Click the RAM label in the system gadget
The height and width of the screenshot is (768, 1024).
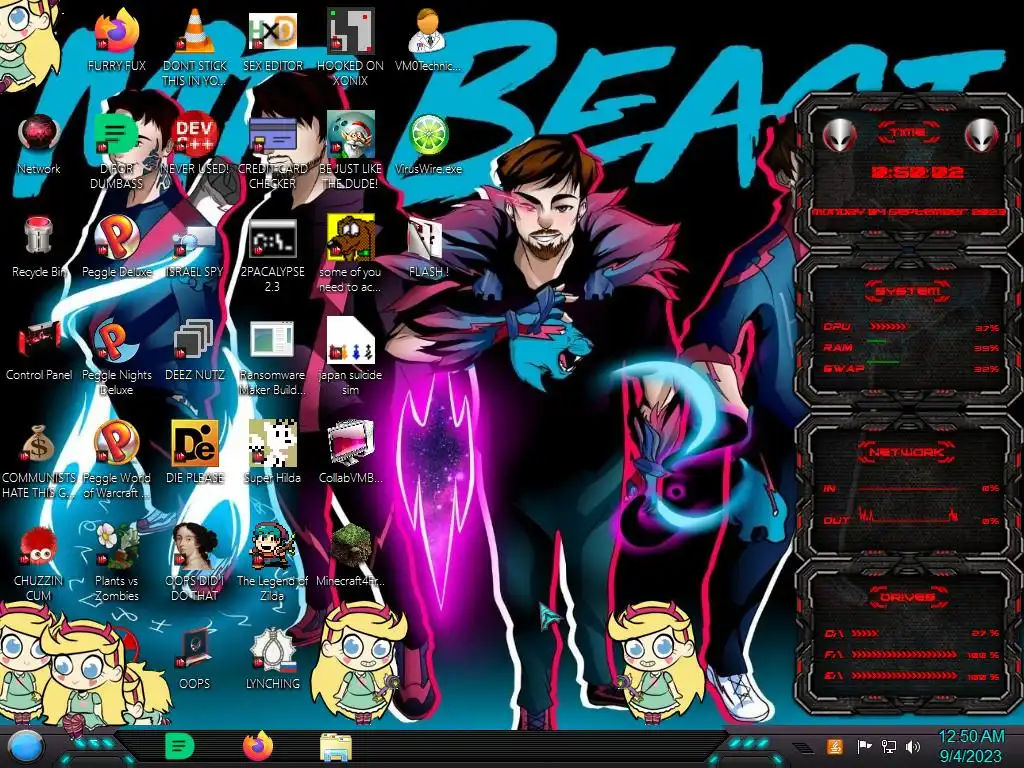pos(837,347)
